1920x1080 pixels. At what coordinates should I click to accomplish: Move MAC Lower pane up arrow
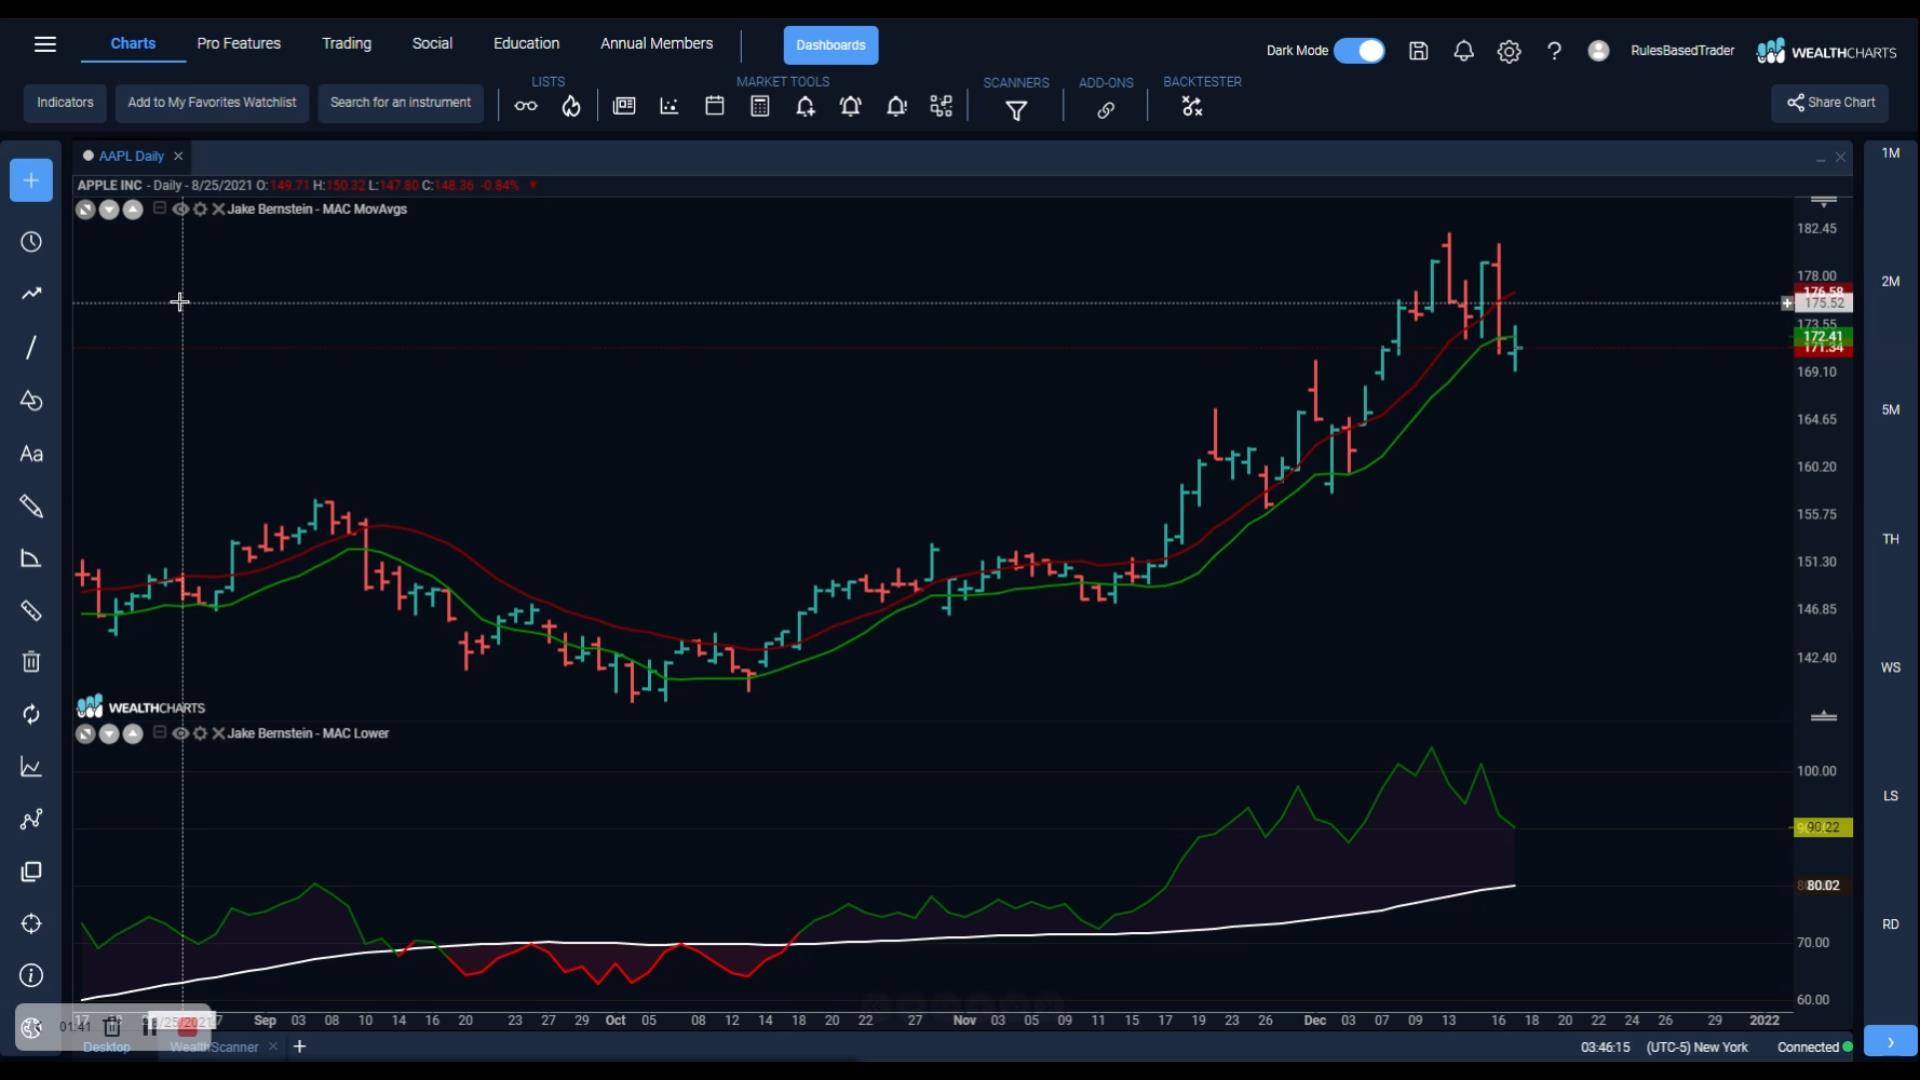[x=132, y=734]
